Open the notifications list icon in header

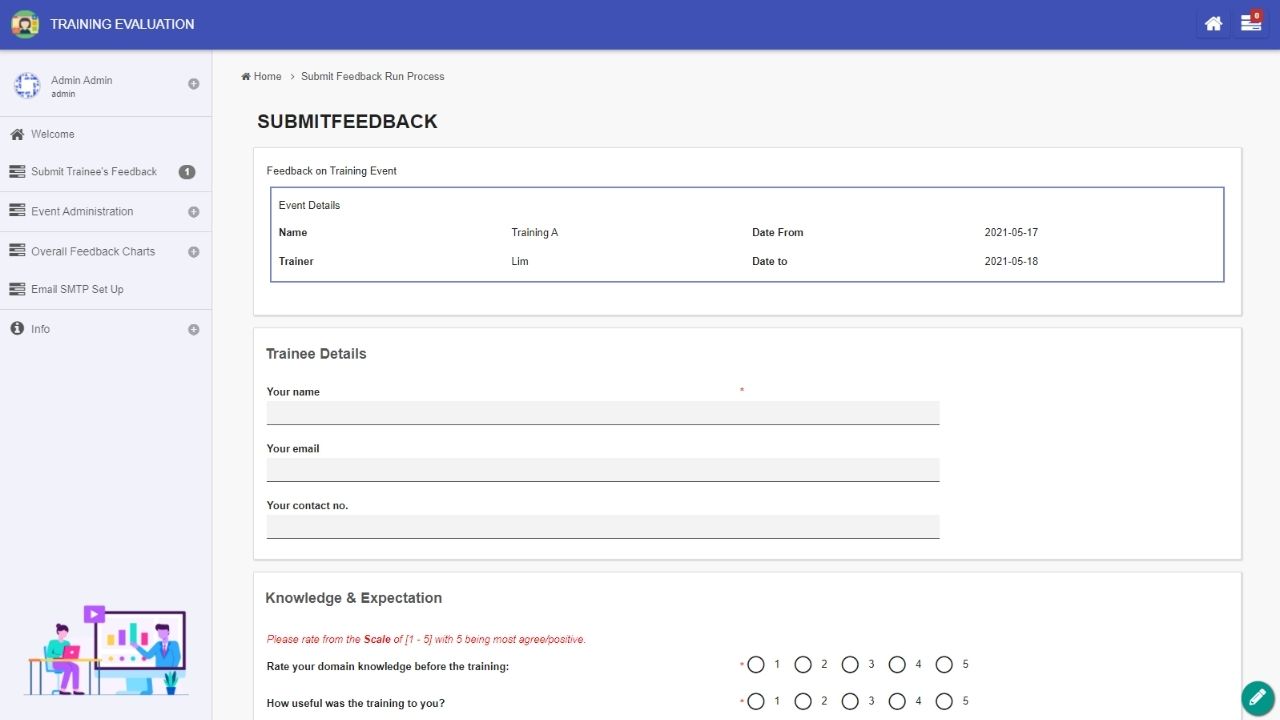point(1250,24)
